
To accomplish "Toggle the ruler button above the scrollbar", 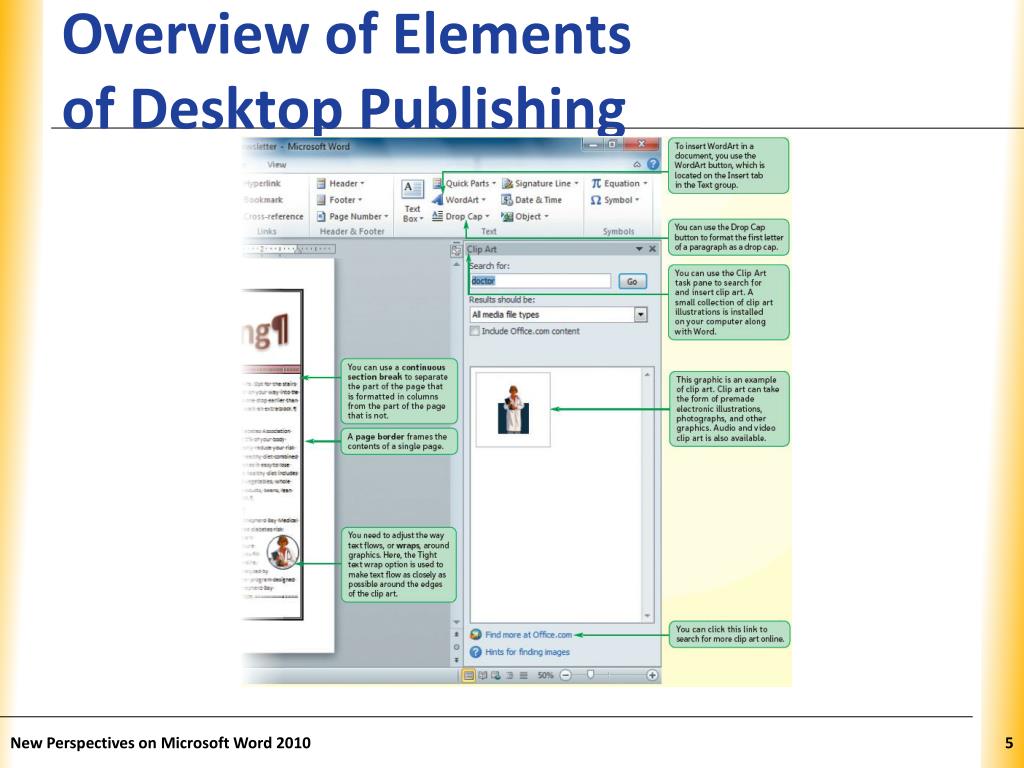I will [x=456, y=250].
